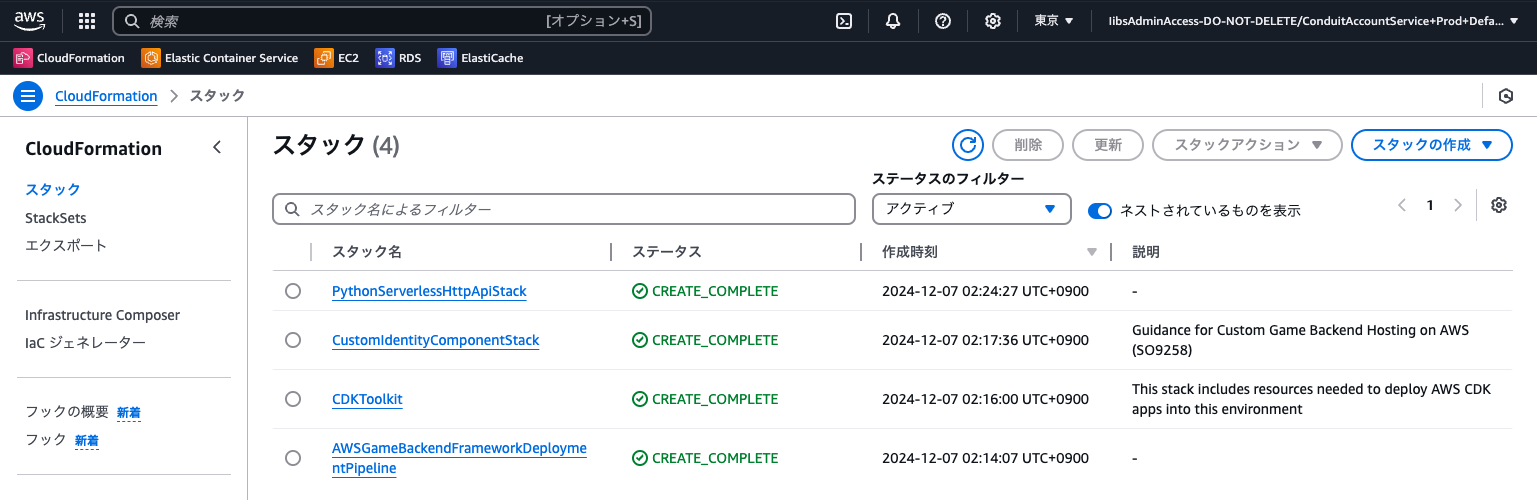Open the info panel hexagon icon
This screenshot has height=500, width=1537.
1506,96
